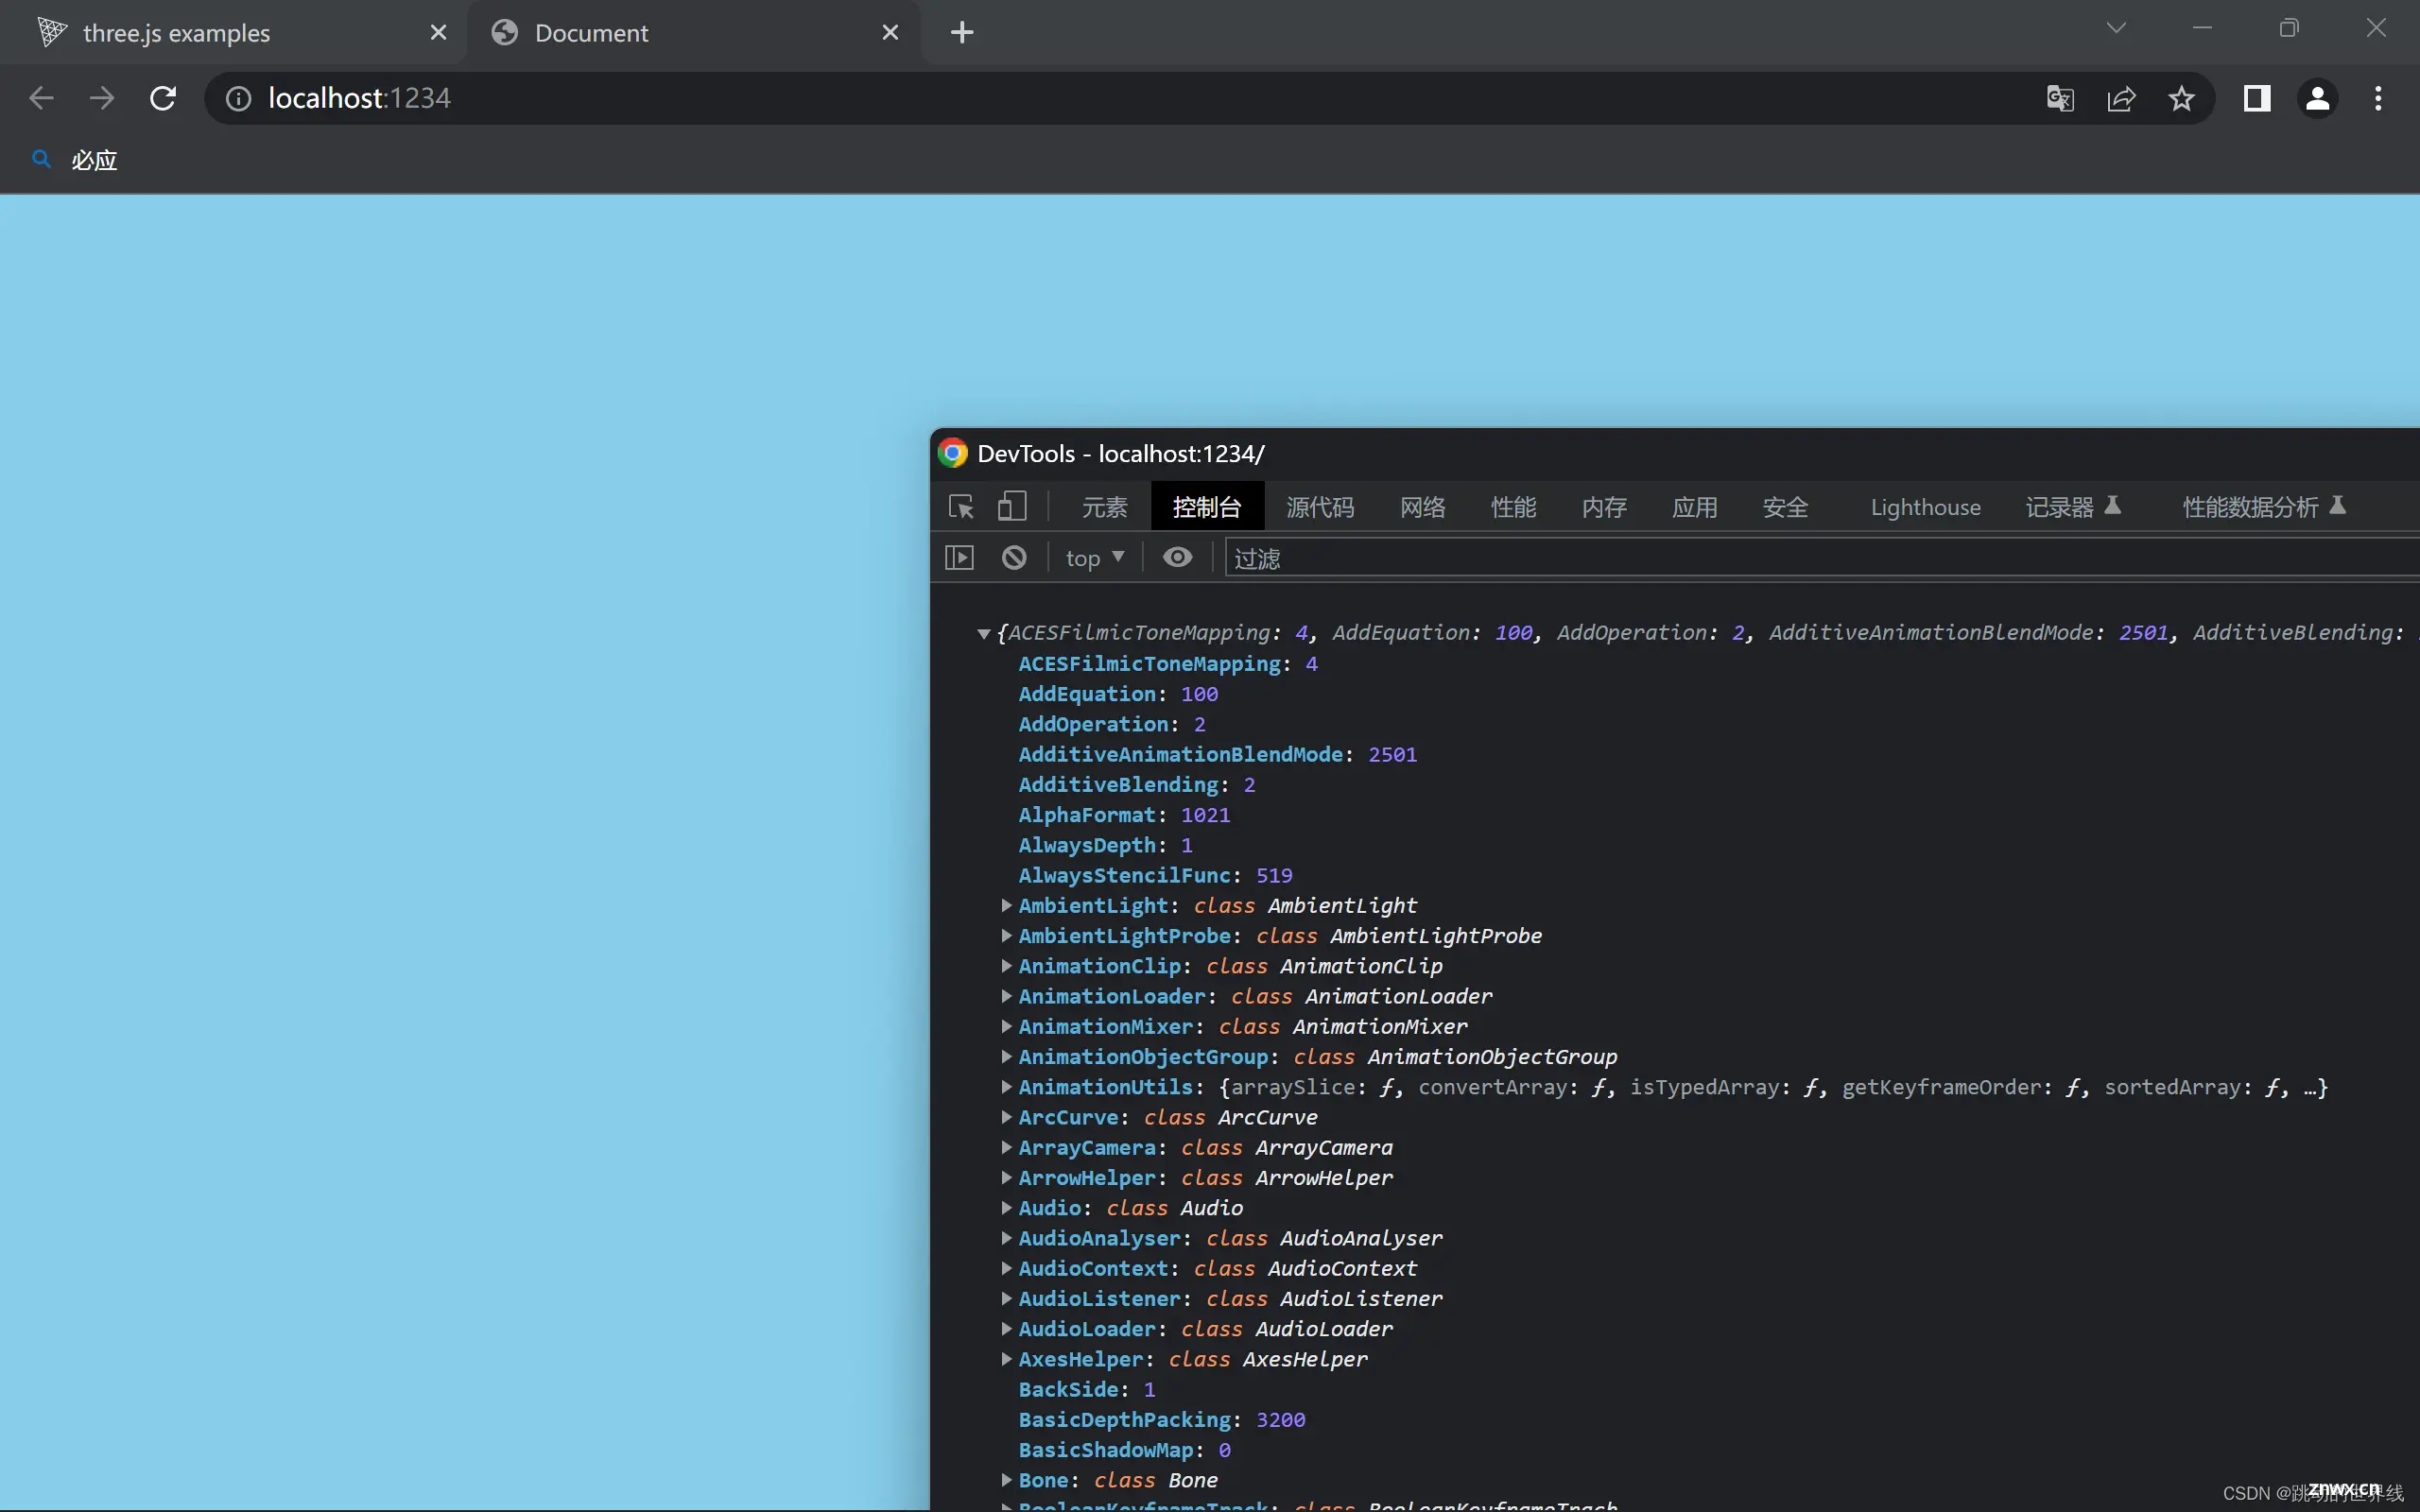Expand the AmbientLight class entry
This screenshot has width=2420, height=1512.
[1005, 904]
